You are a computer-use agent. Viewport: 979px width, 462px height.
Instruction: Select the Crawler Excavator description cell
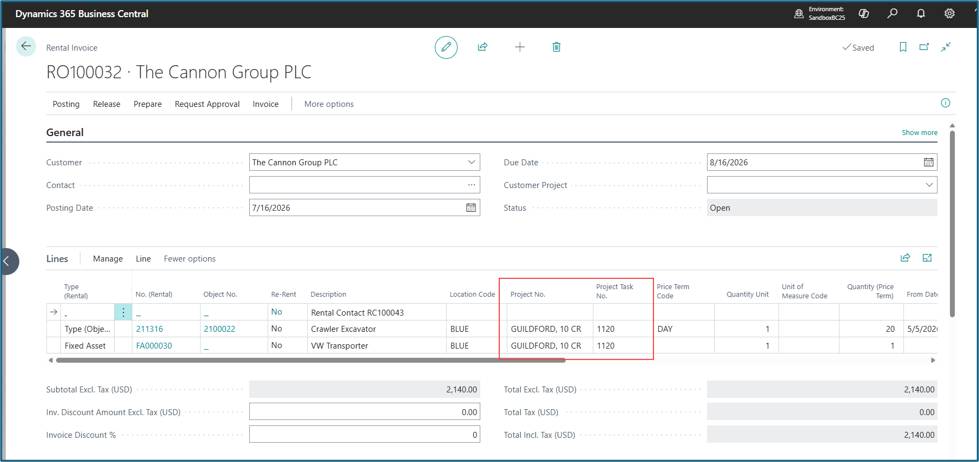[x=377, y=328]
